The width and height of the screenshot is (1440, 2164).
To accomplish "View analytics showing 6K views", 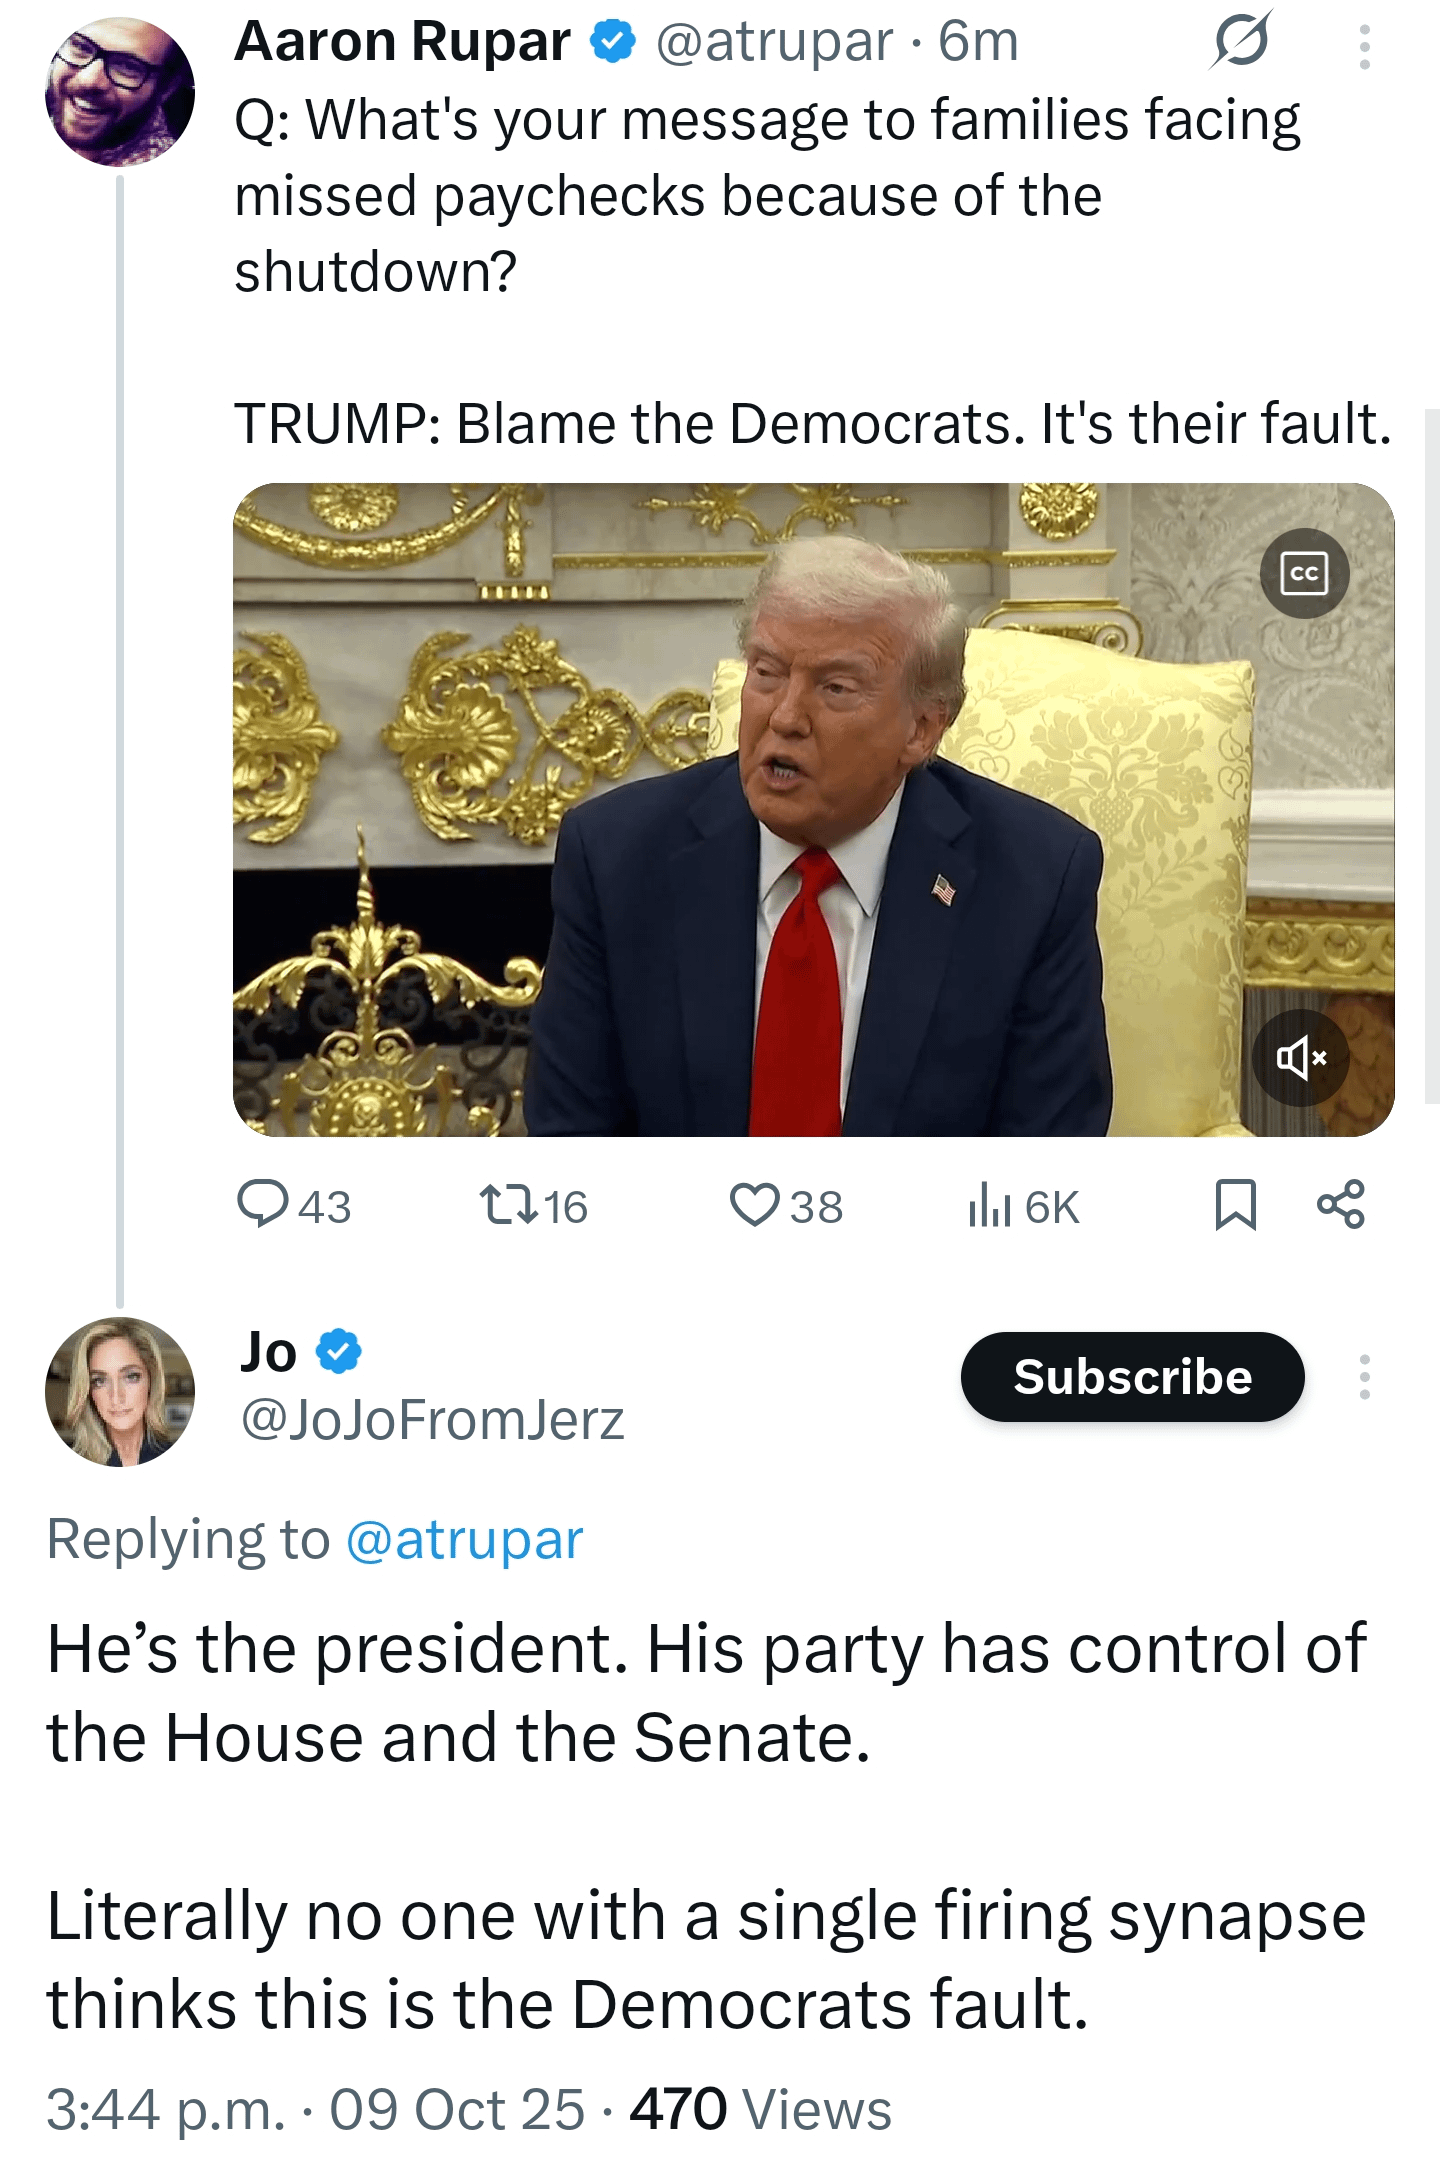I will coord(990,1204).
